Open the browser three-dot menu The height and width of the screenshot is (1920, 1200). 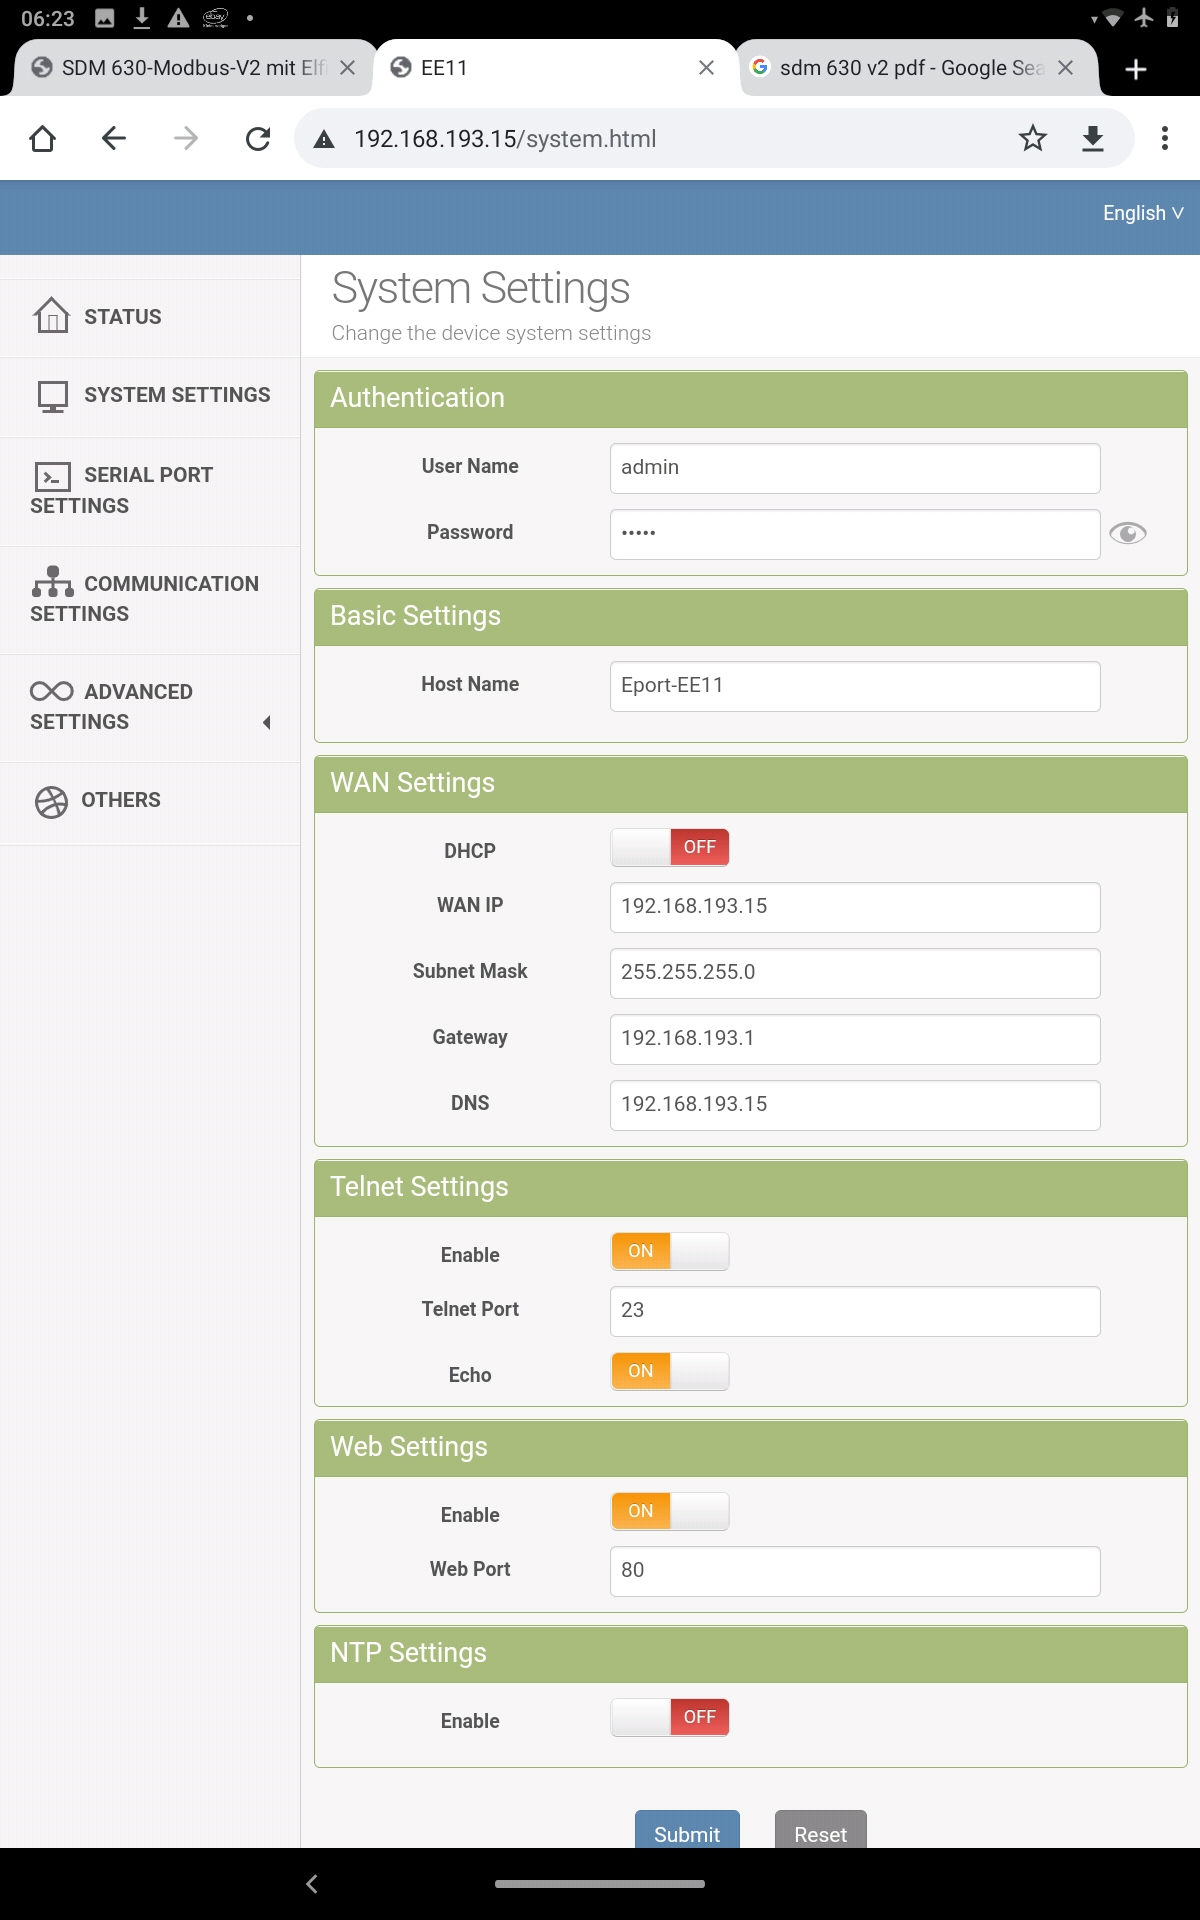[1165, 138]
